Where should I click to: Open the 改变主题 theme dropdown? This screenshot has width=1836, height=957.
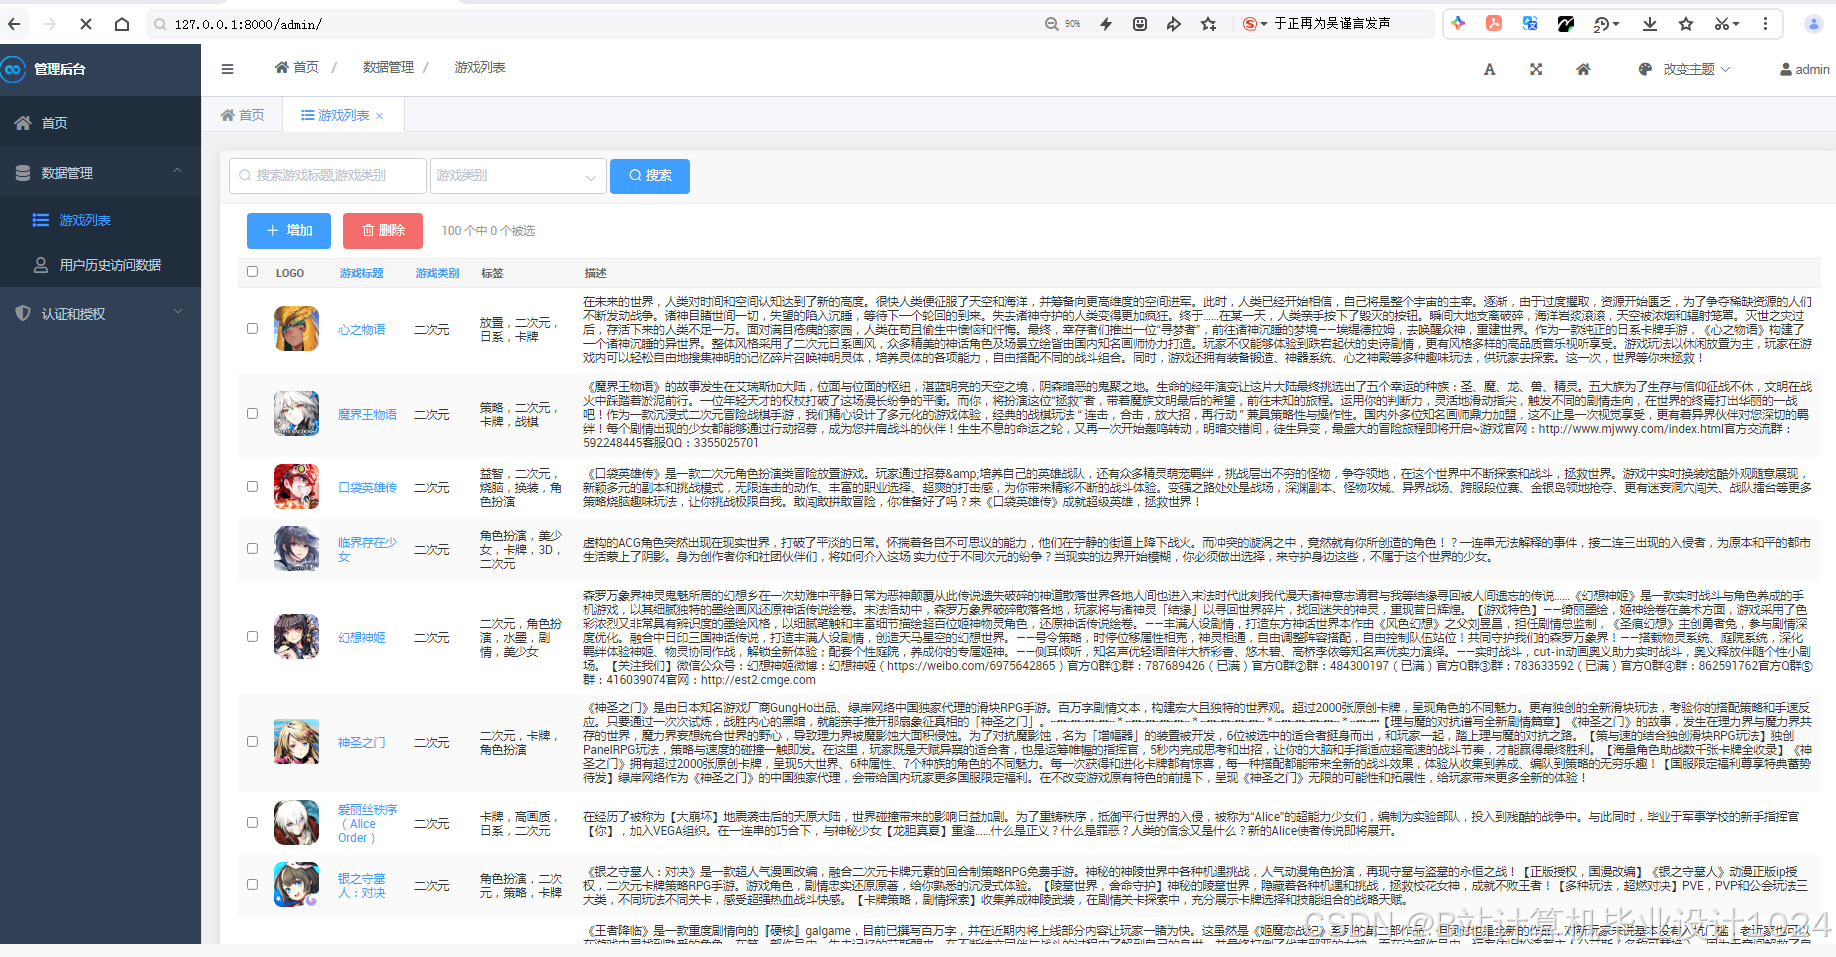[1687, 69]
